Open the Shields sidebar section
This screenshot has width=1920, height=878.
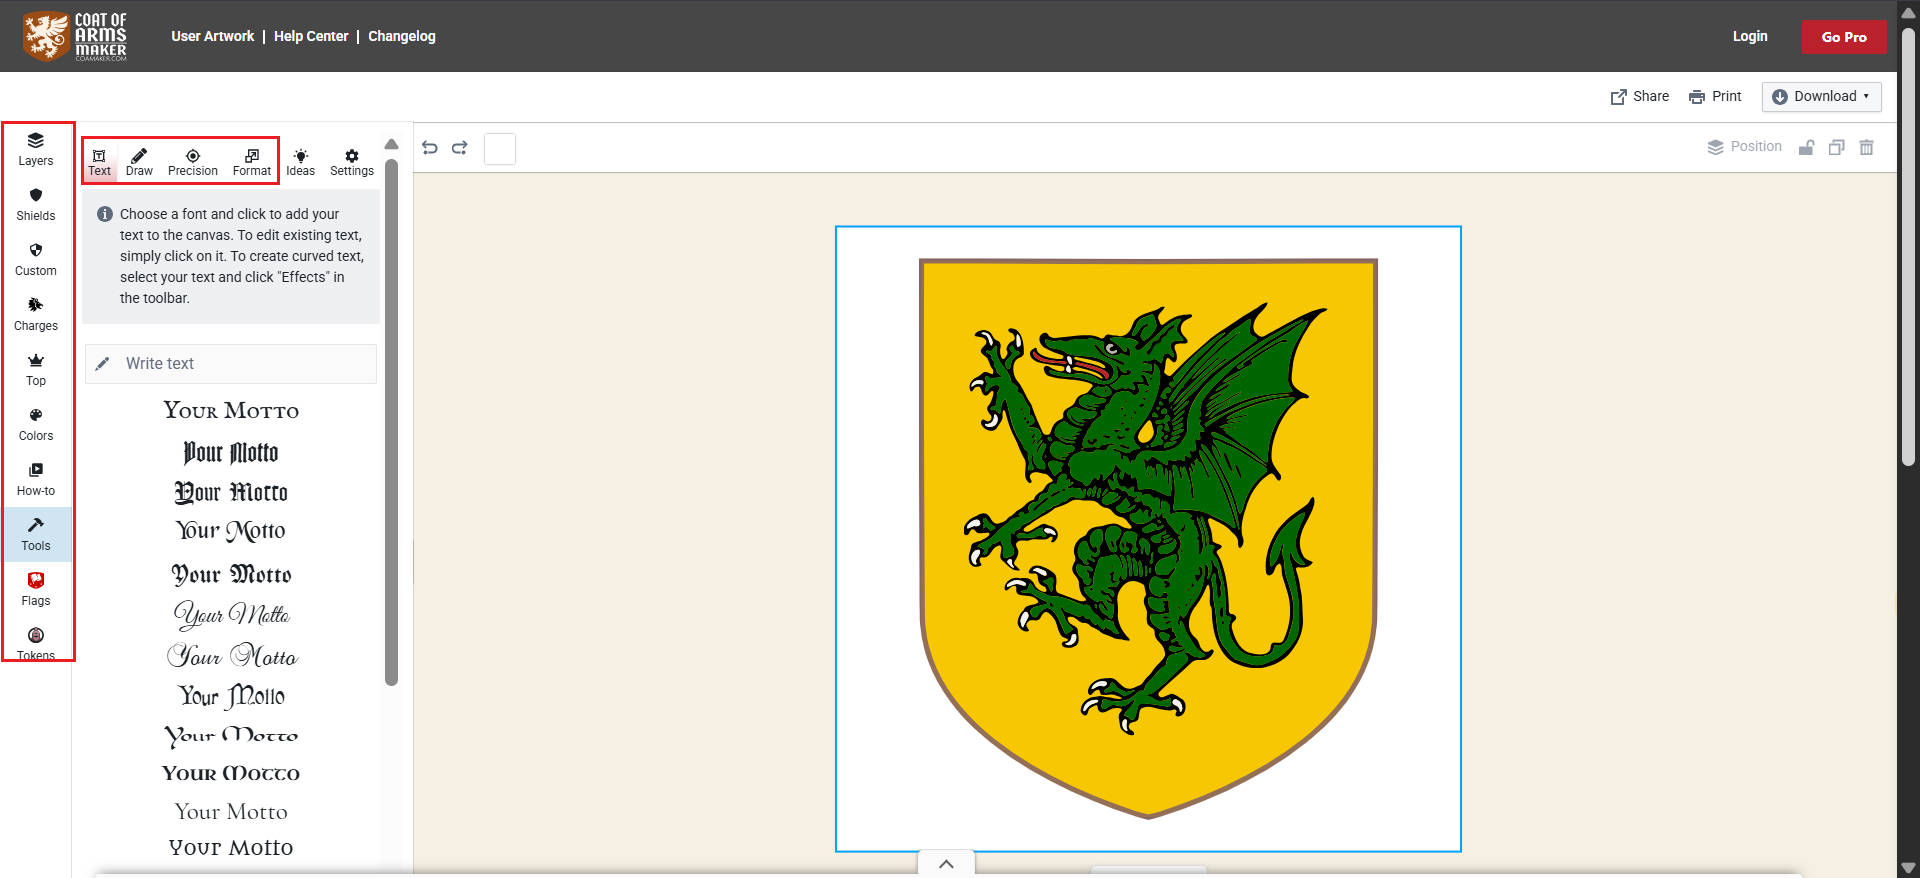click(x=36, y=204)
